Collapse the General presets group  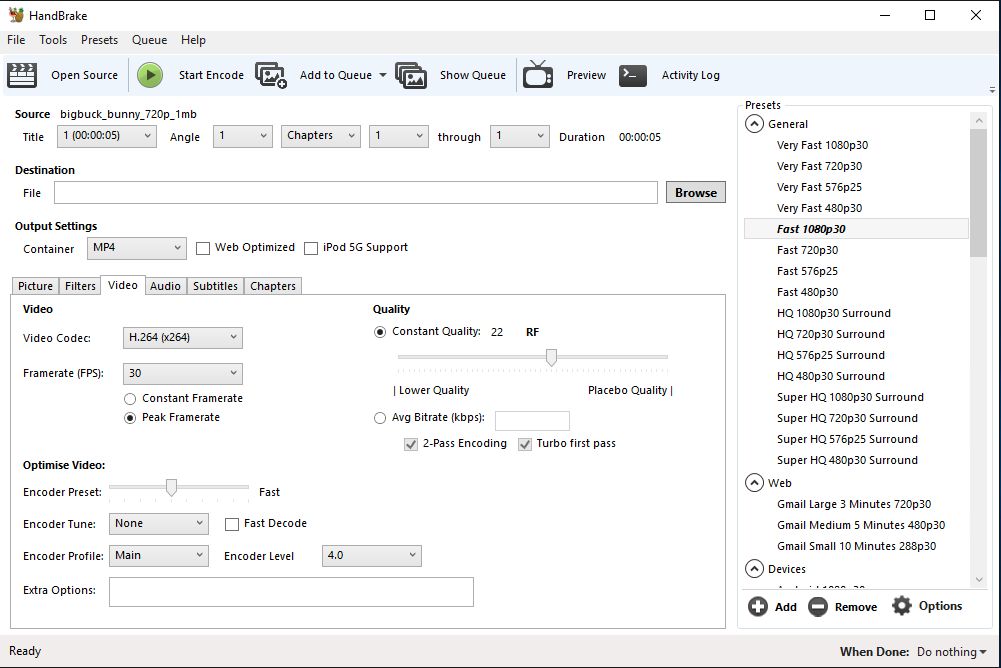(754, 124)
